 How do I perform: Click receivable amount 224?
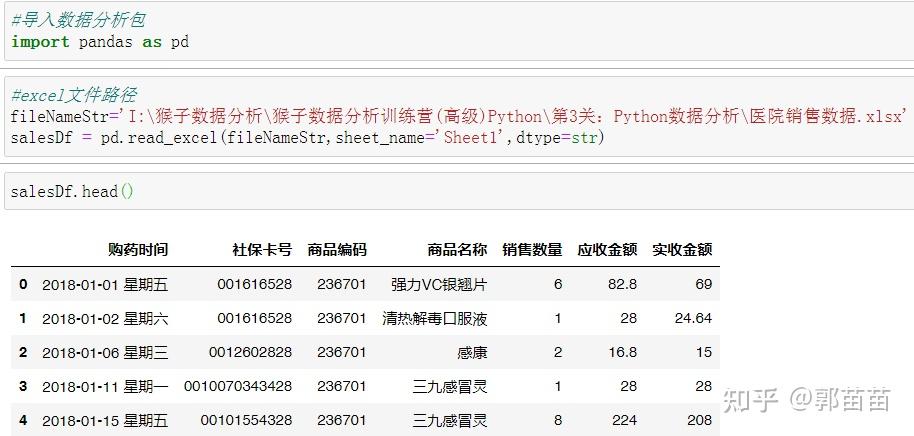pyautogui.click(x=624, y=420)
